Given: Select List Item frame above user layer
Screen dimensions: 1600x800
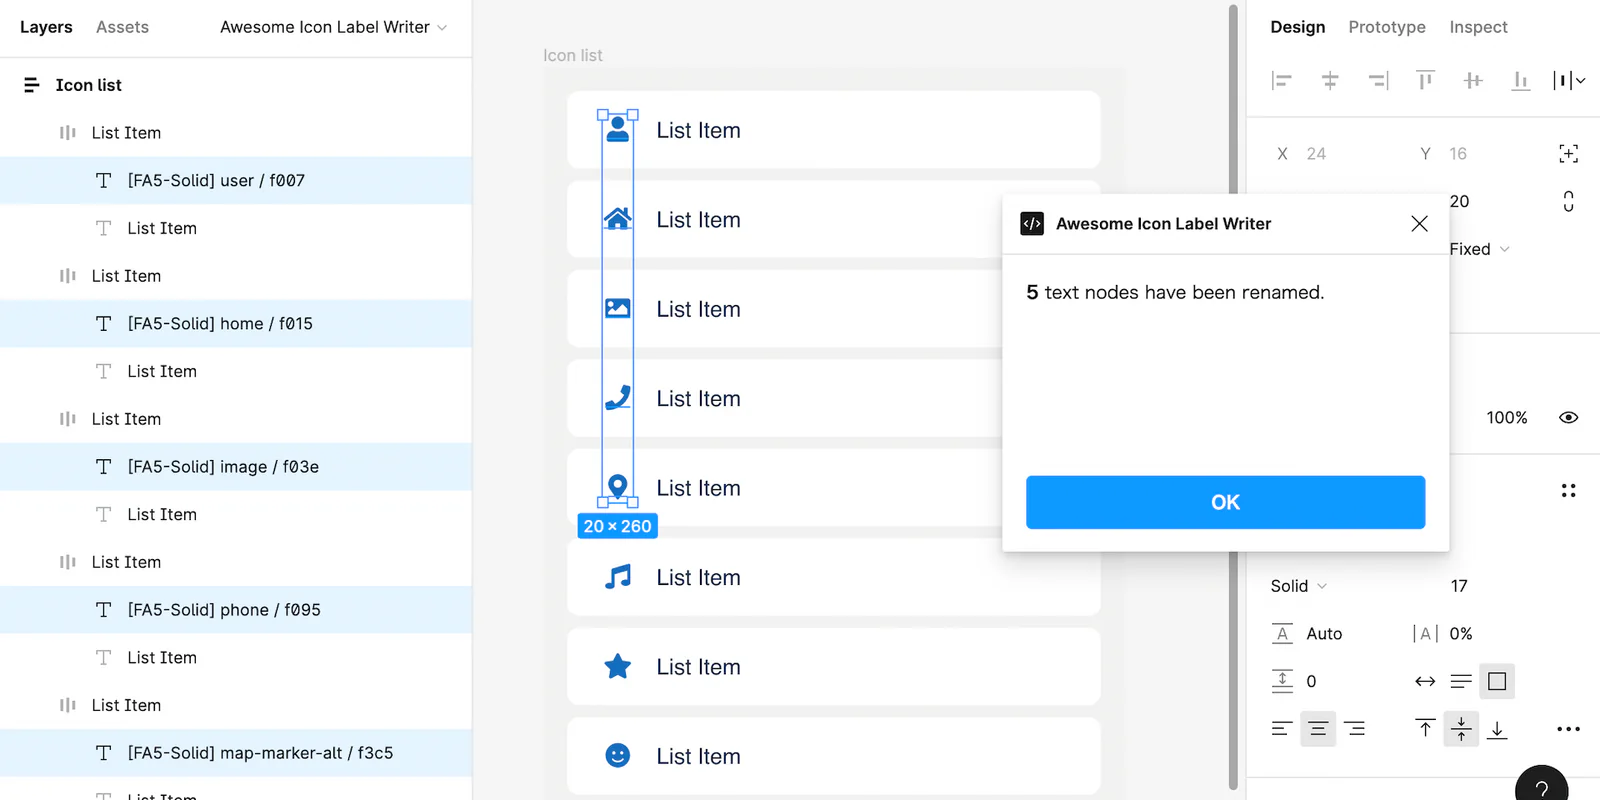Looking at the screenshot, I should [236, 132].
